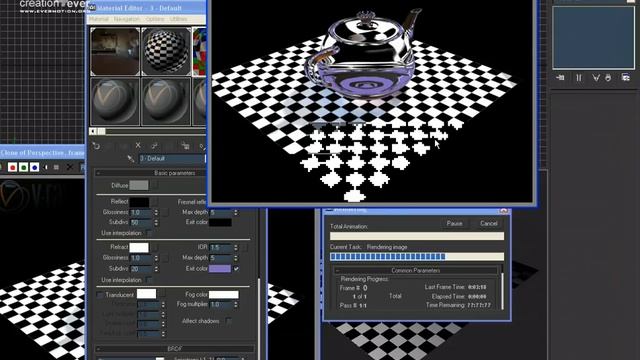Enable blue channel in frame buffer window

(35, 167)
